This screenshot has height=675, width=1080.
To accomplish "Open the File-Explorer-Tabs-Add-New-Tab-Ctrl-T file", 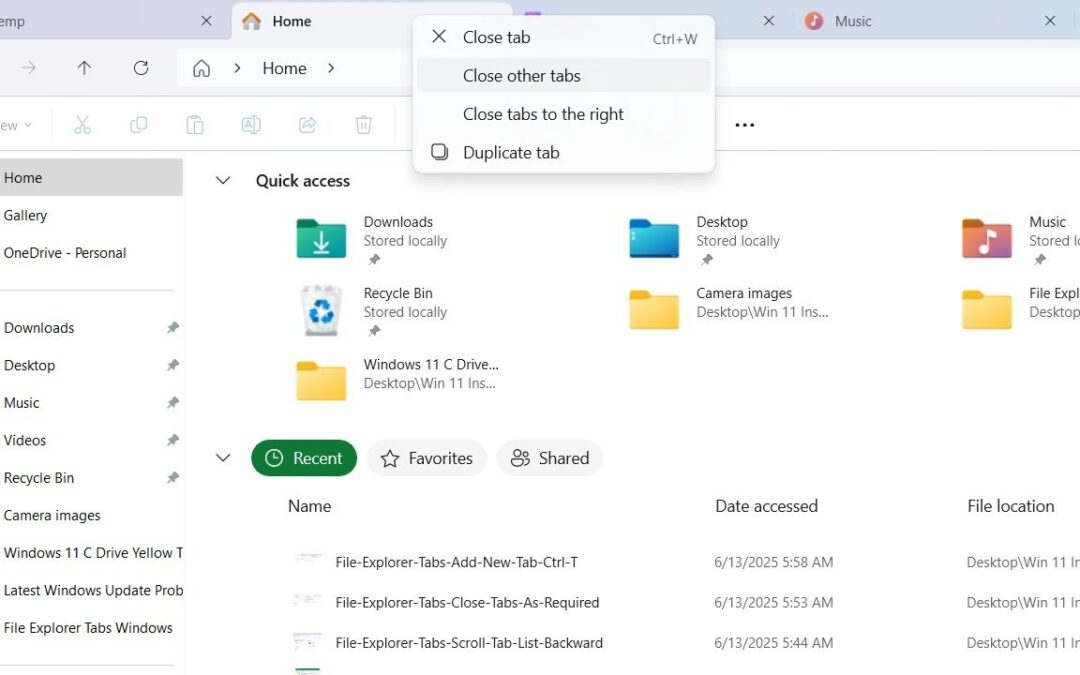I will (x=456, y=562).
